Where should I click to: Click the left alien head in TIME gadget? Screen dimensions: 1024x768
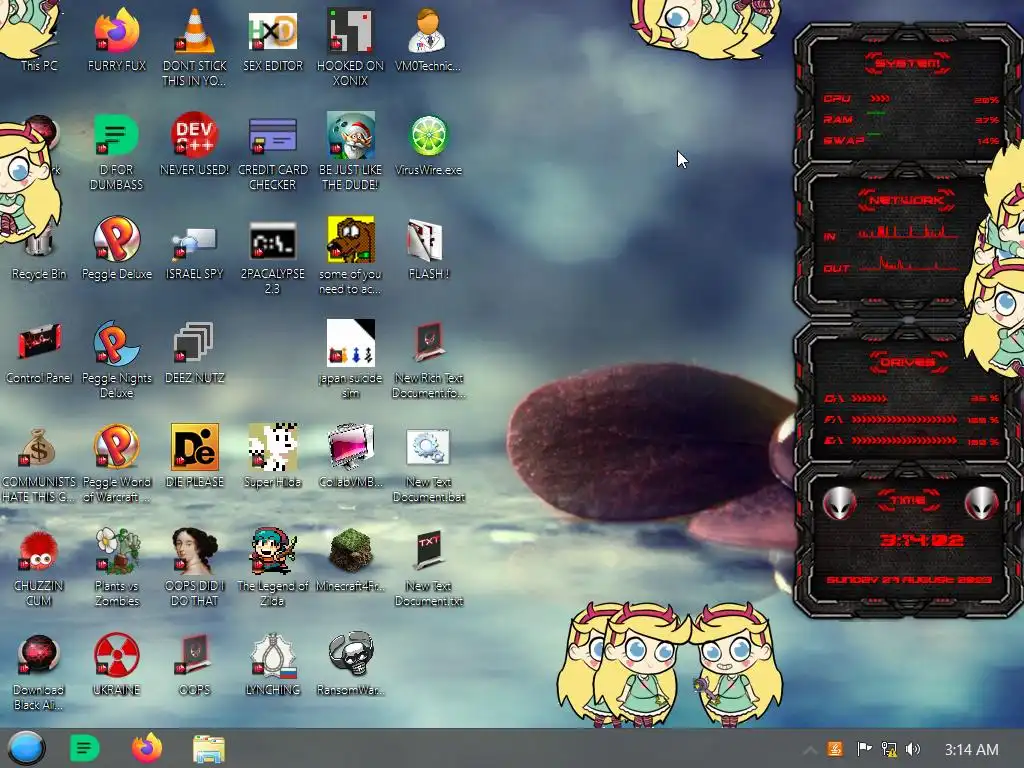tap(839, 504)
